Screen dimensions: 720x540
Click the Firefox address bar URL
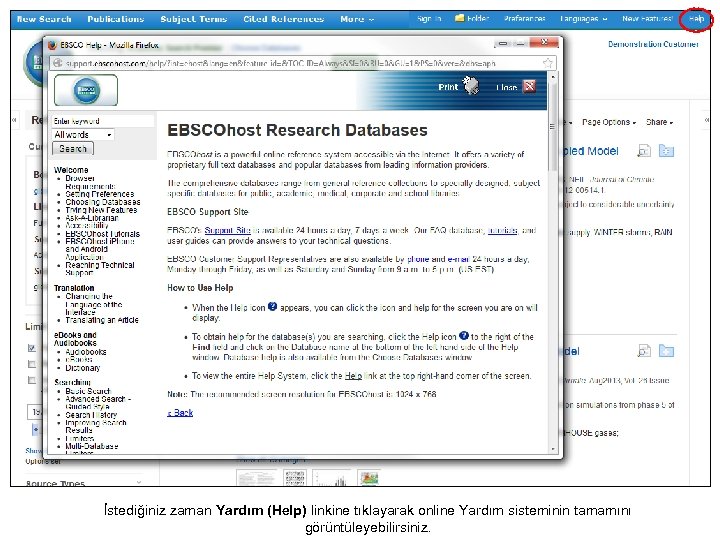[280, 63]
